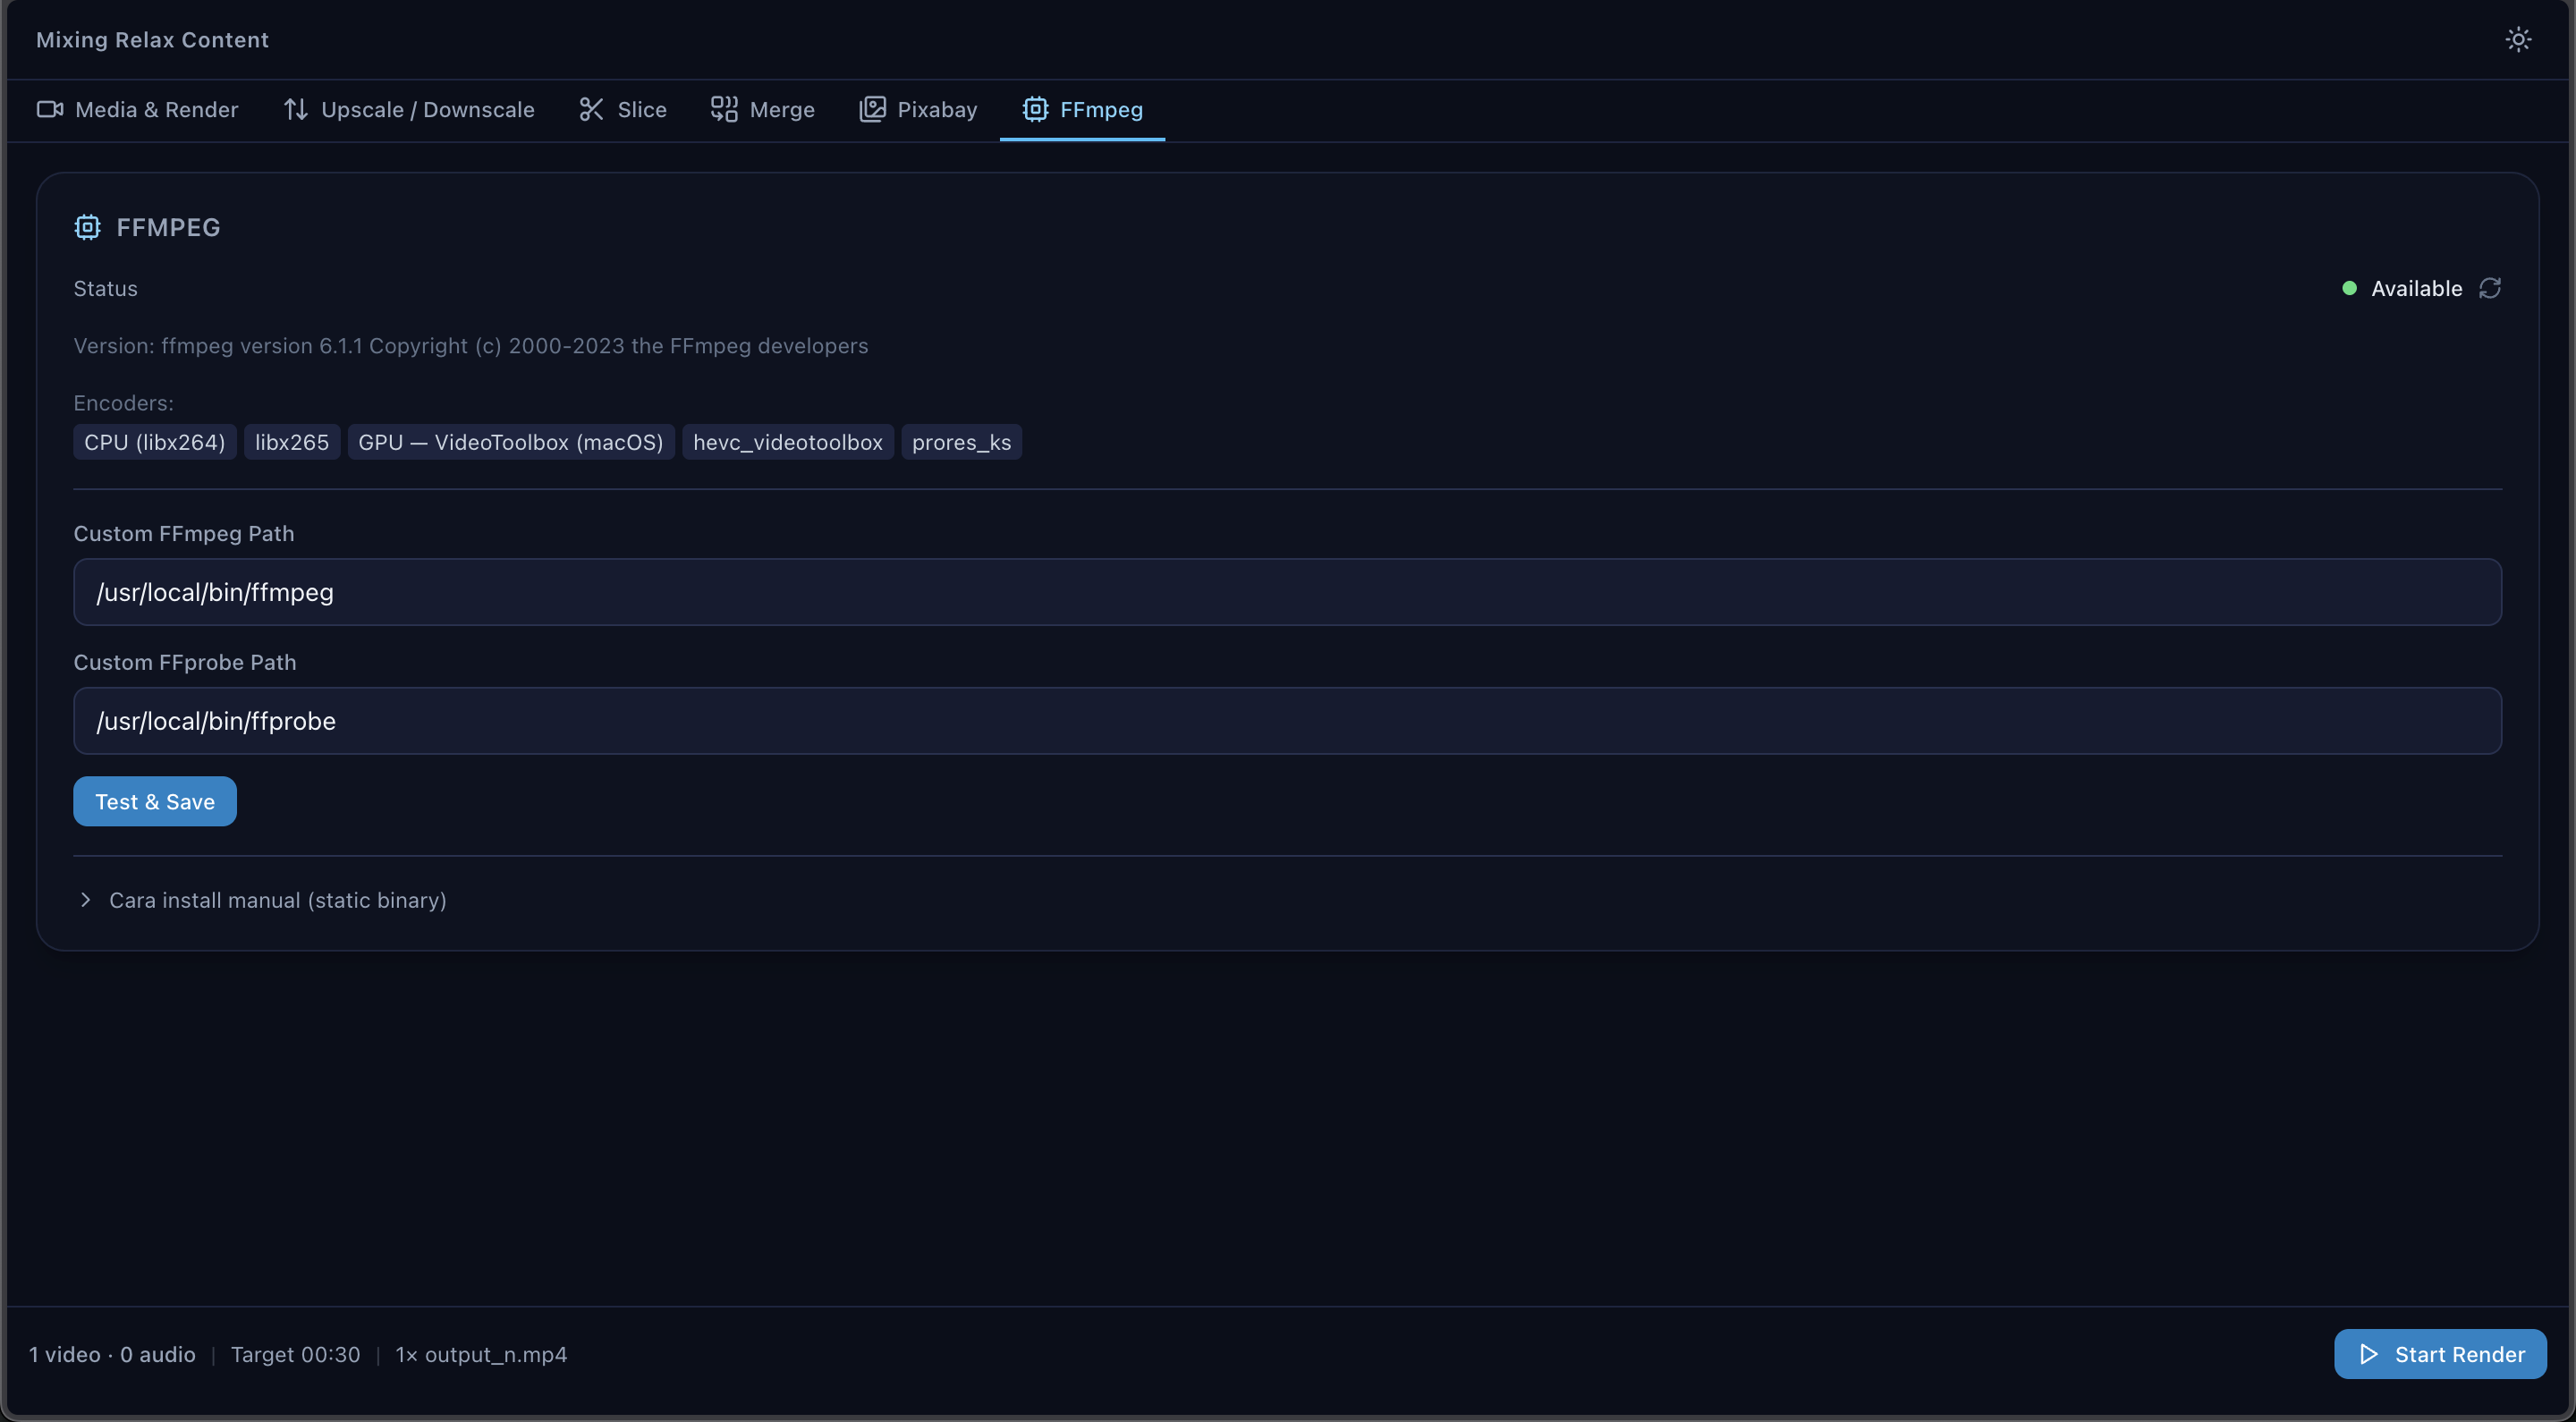The width and height of the screenshot is (2576, 1422).
Task: Click the CPU (libx264) encoder chip
Action: point(155,442)
